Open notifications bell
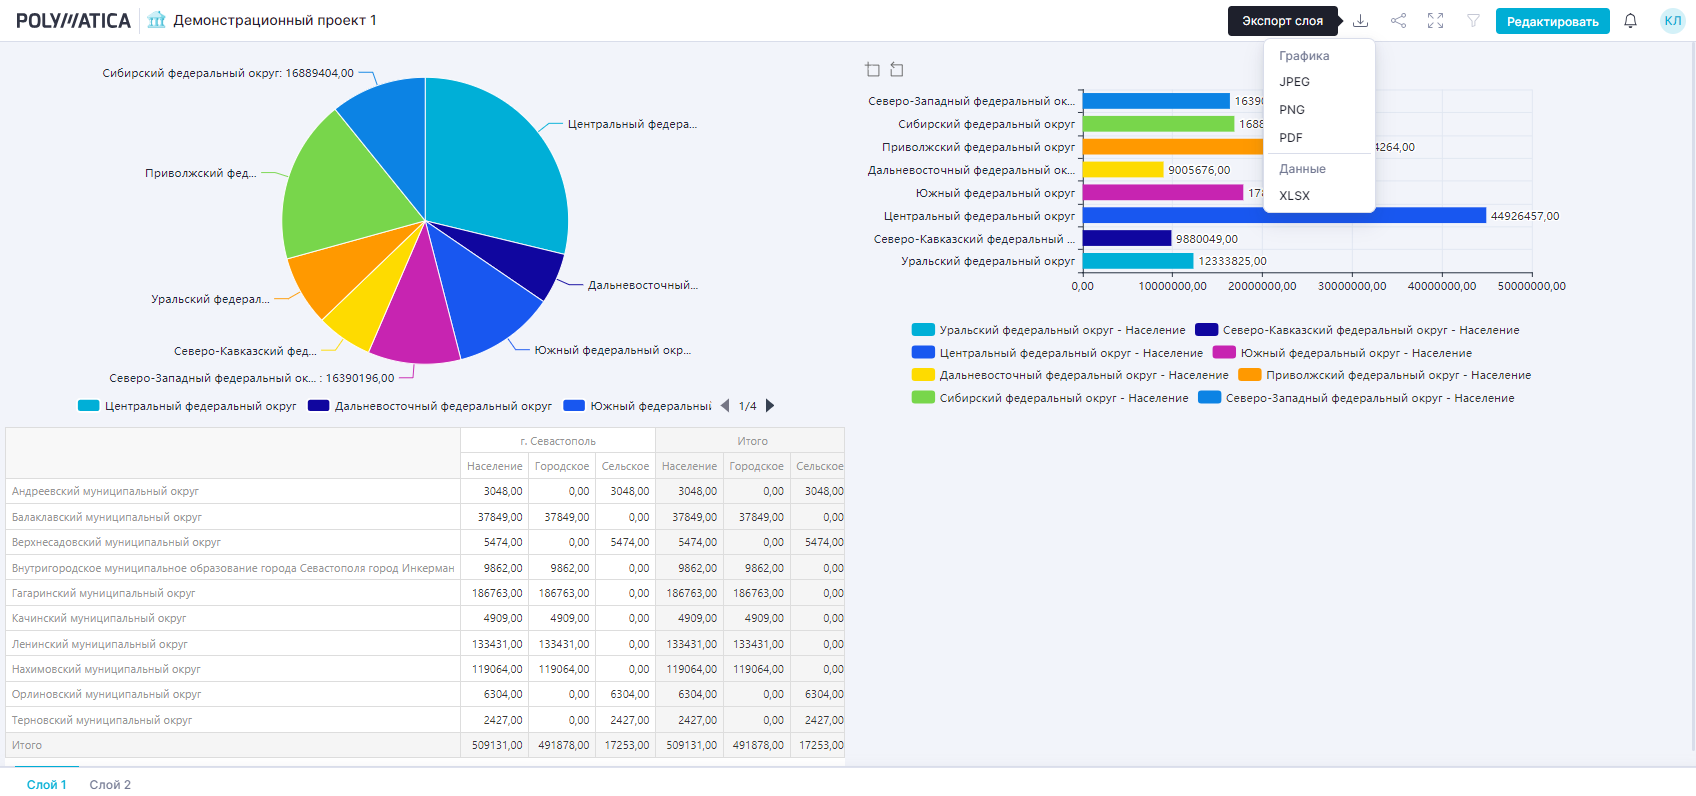This screenshot has width=1696, height=796. tap(1630, 21)
